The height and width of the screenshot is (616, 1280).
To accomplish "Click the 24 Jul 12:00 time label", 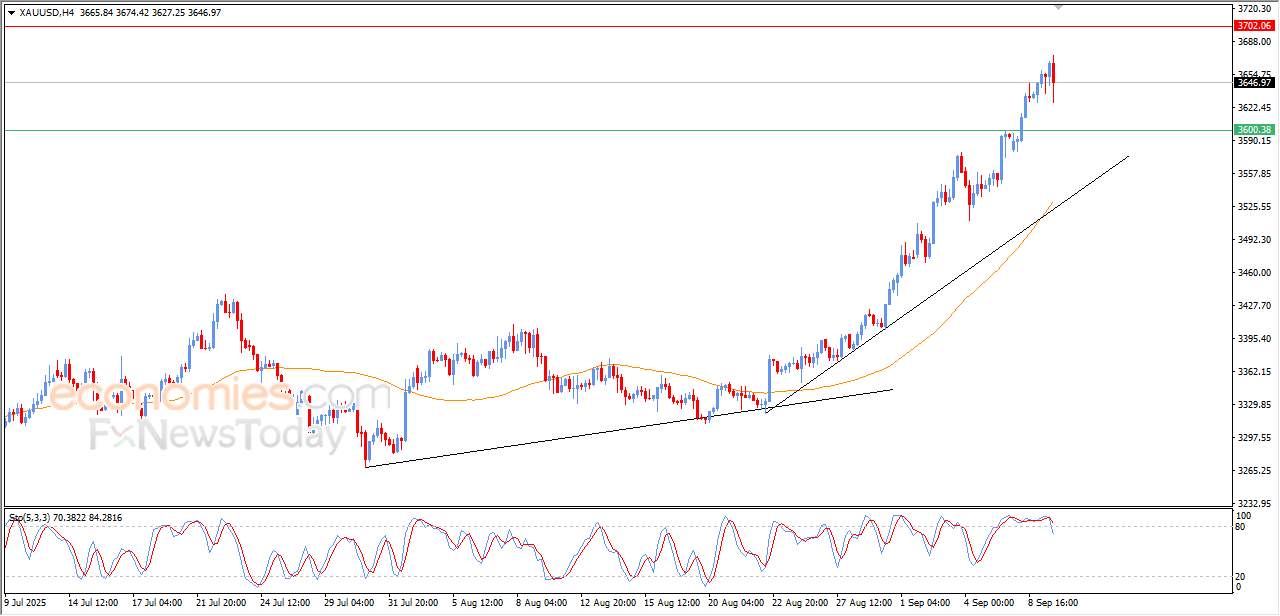I will [x=285, y=603].
